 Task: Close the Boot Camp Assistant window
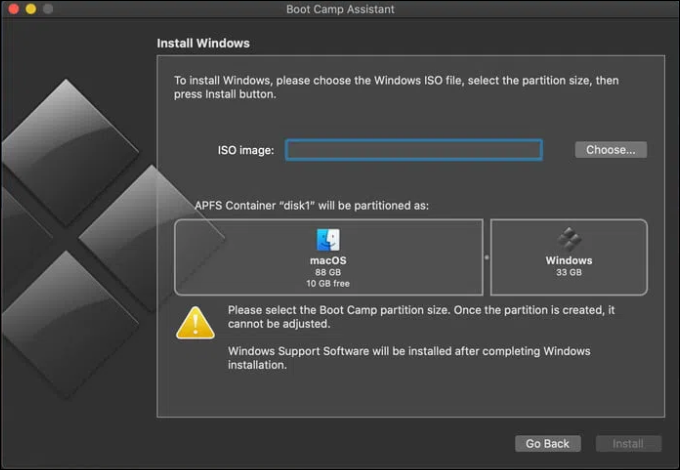11,9
